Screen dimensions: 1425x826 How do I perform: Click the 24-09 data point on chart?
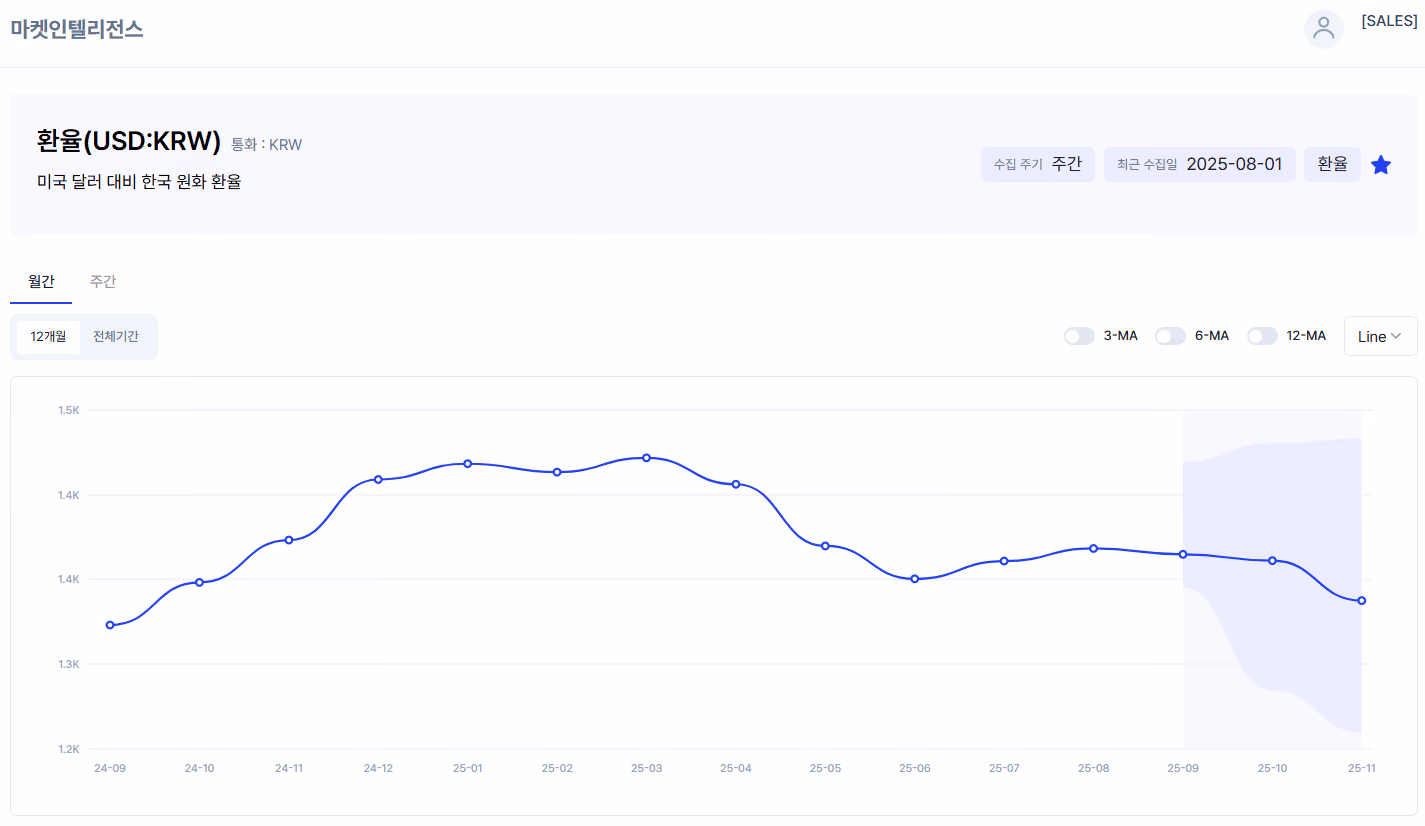pos(110,625)
